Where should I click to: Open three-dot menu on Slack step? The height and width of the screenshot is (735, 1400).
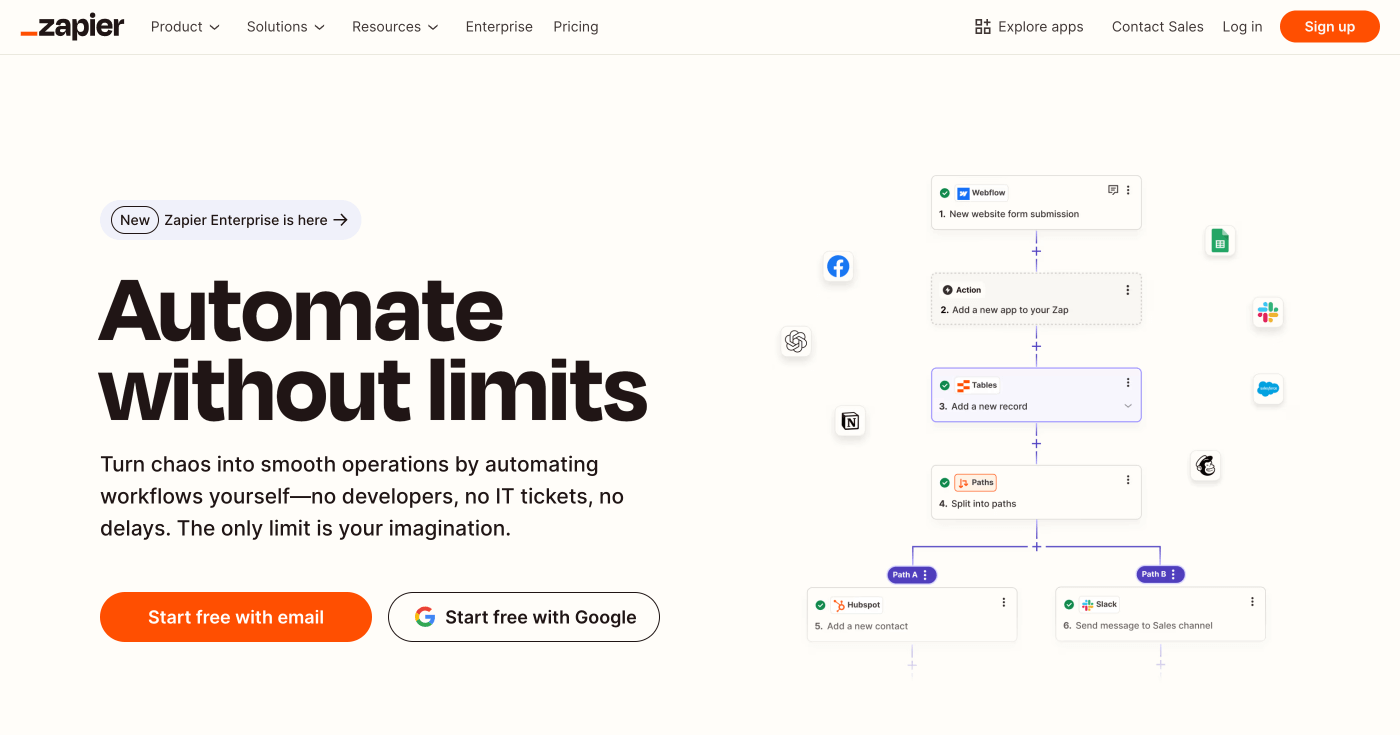pyautogui.click(x=1252, y=602)
